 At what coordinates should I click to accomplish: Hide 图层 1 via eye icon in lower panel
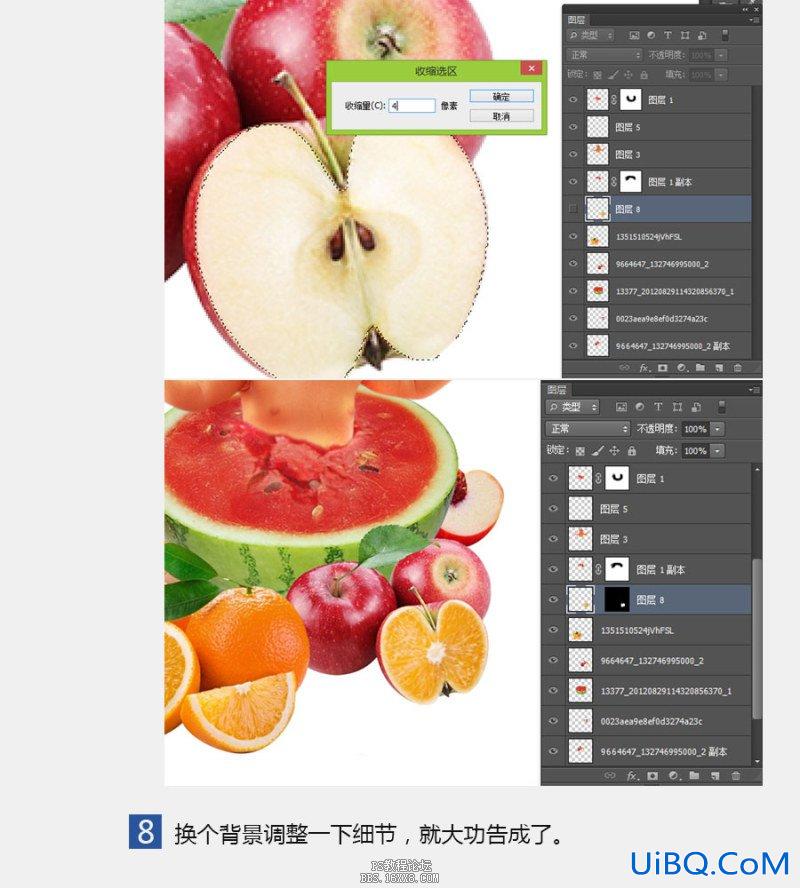553,479
